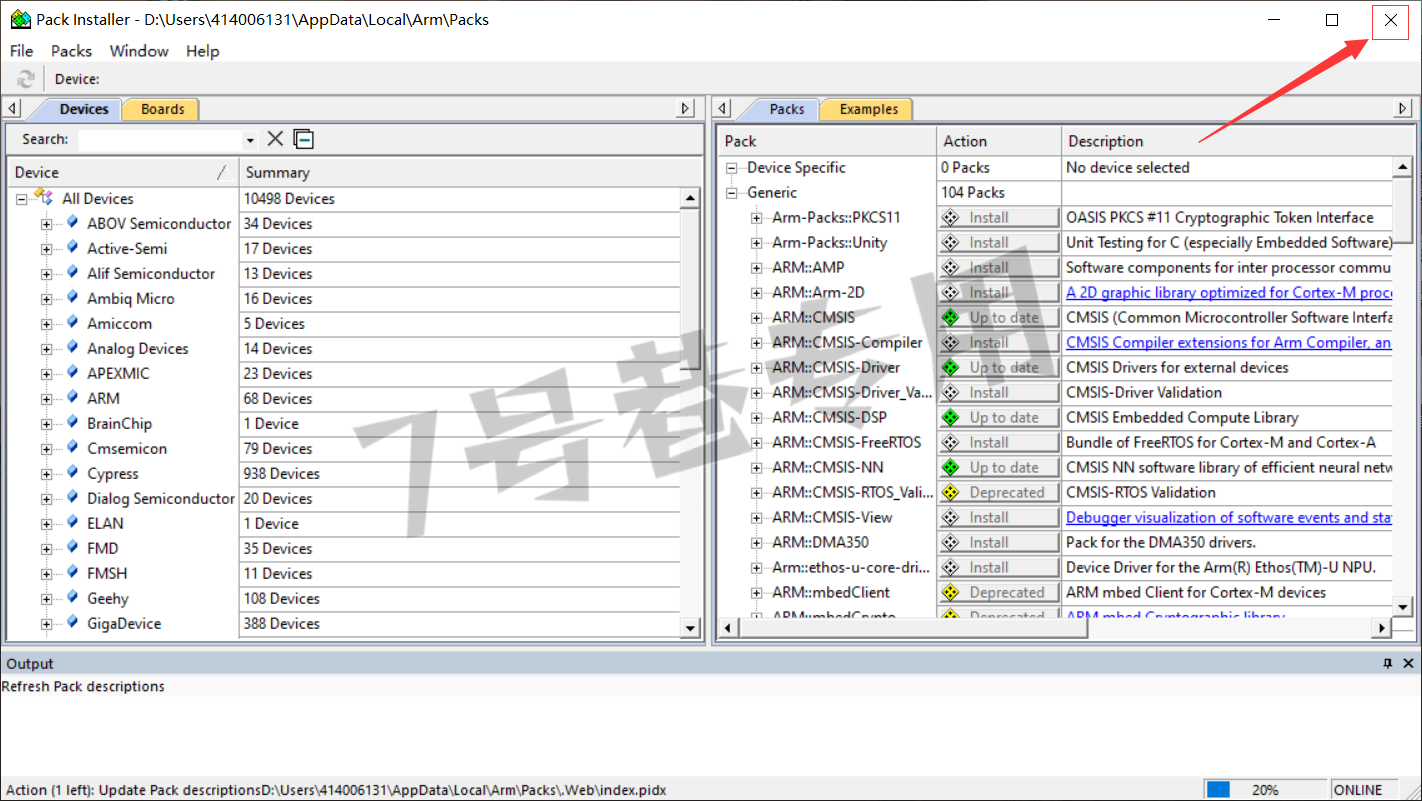The height and width of the screenshot is (801, 1422).
Task: Expand the Alif Semiconductor node
Action: point(46,274)
